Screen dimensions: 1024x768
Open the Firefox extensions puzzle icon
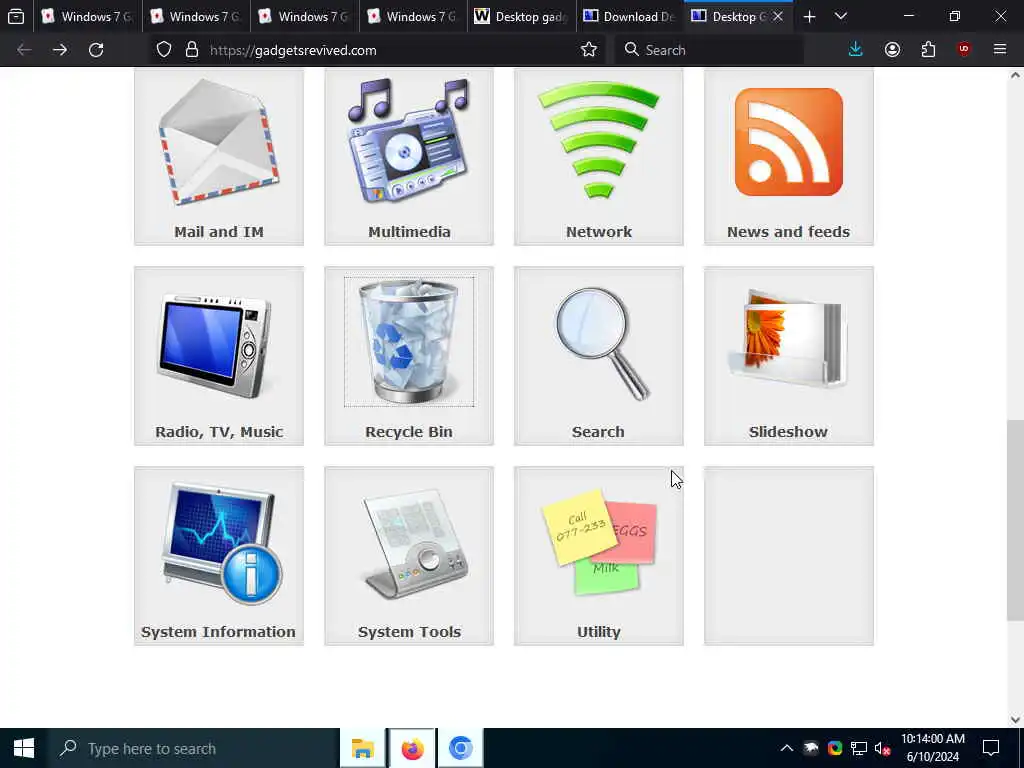(928, 50)
